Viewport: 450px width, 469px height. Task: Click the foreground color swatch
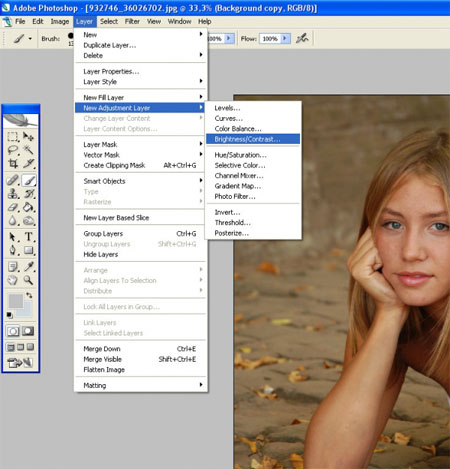point(15,301)
